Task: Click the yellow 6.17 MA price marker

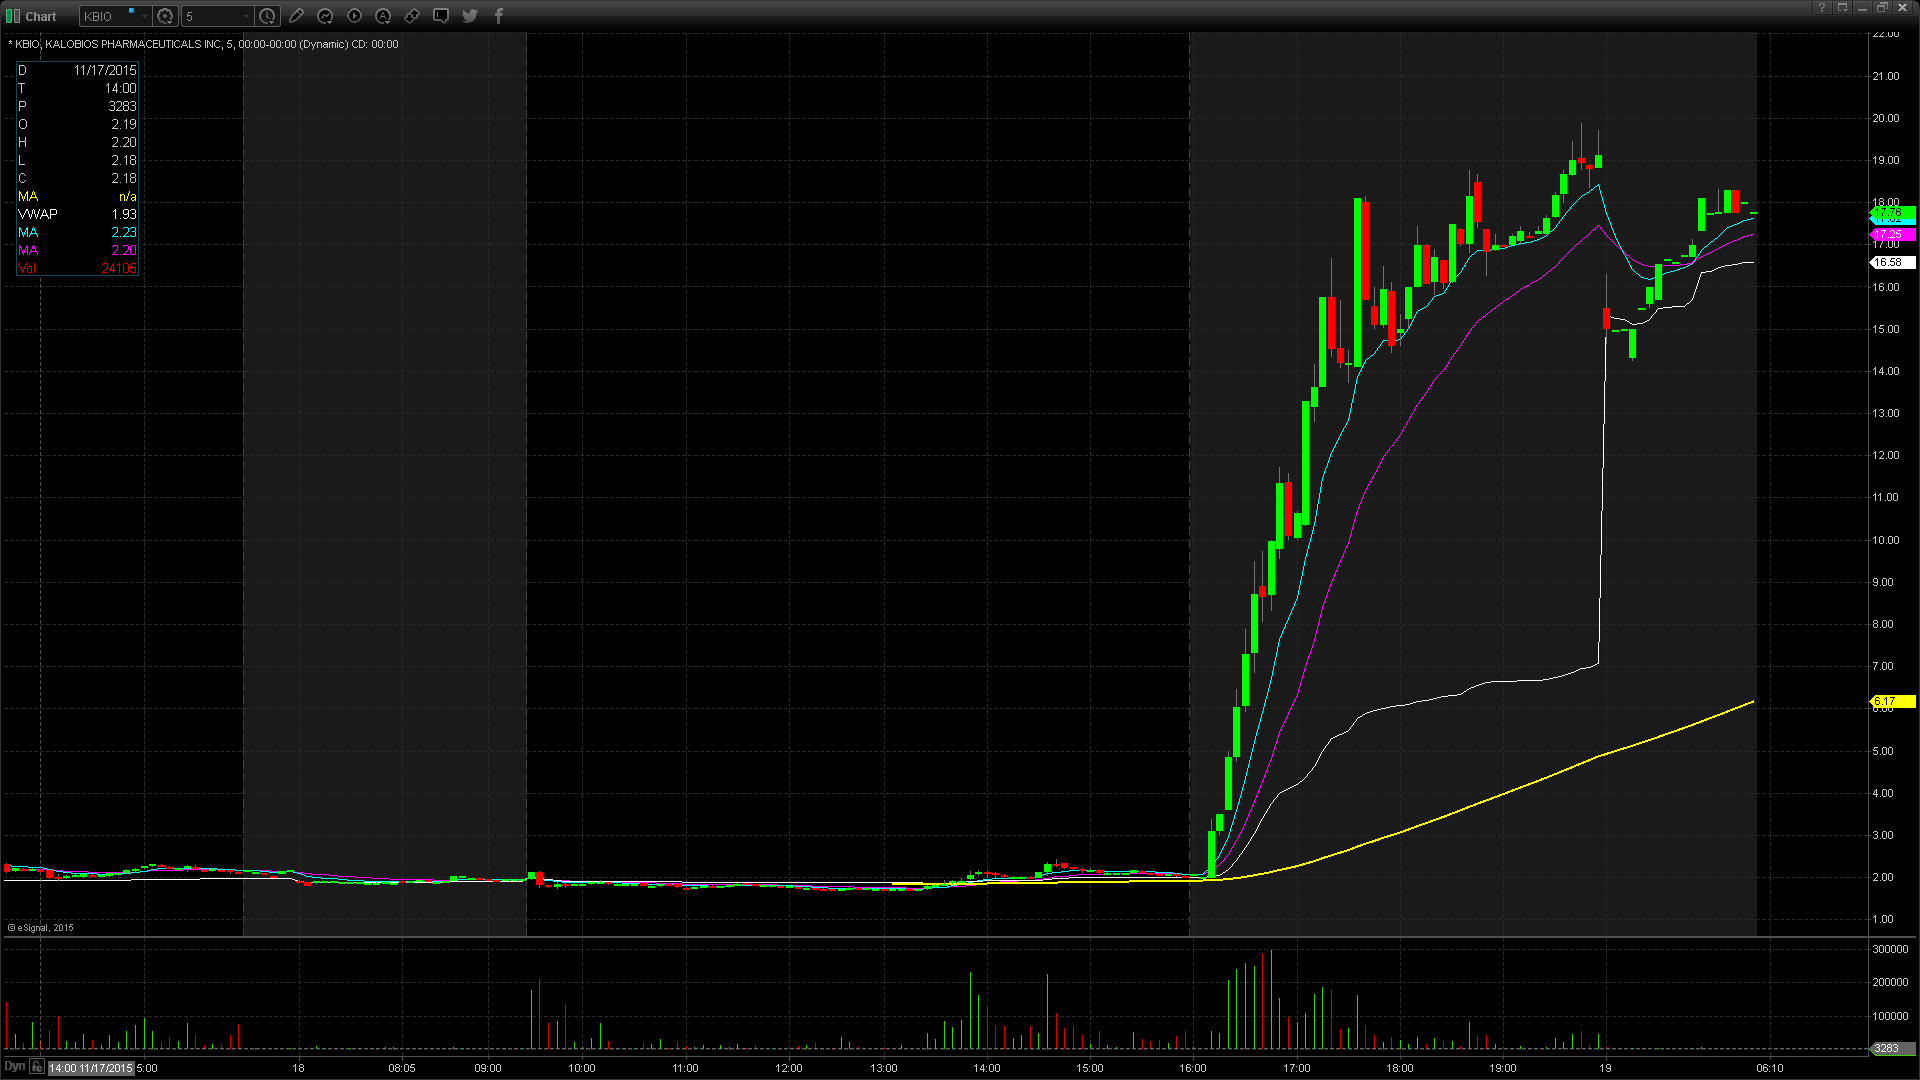Action: [1892, 702]
